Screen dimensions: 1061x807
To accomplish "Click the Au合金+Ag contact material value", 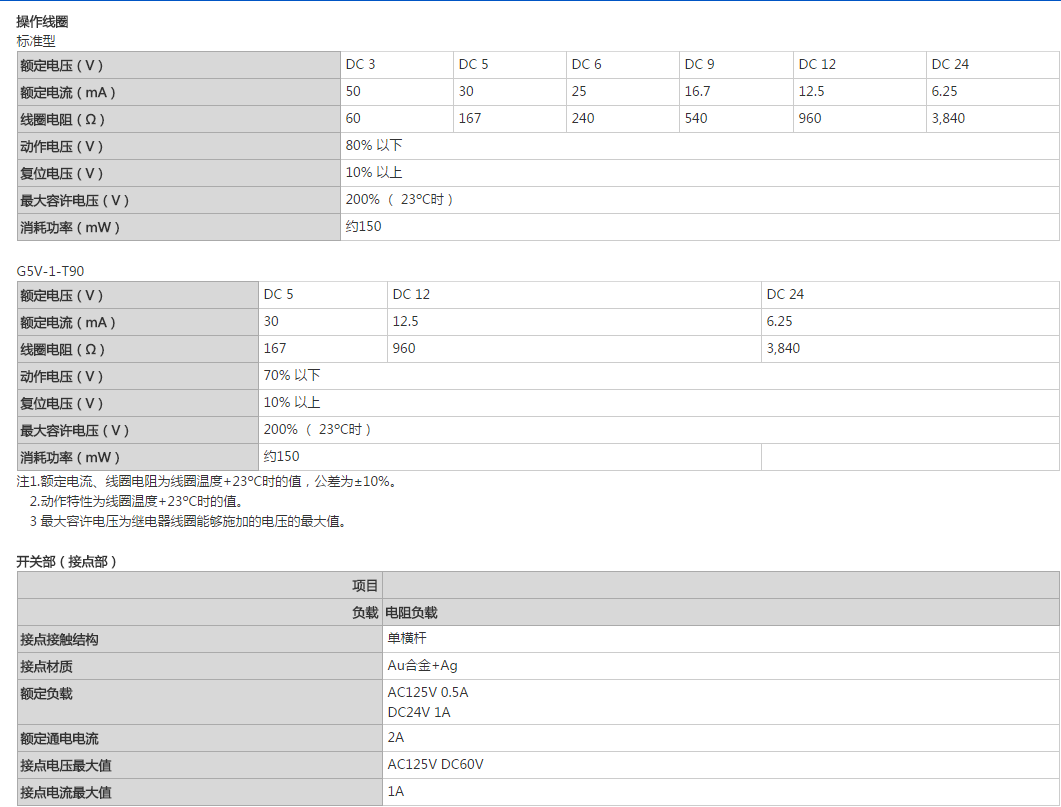I will tap(422, 665).
